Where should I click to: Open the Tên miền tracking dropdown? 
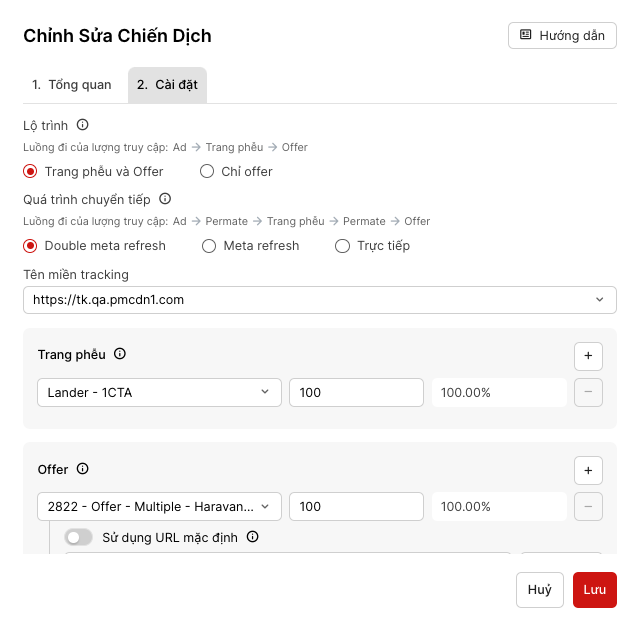pyautogui.click(x=320, y=299)
